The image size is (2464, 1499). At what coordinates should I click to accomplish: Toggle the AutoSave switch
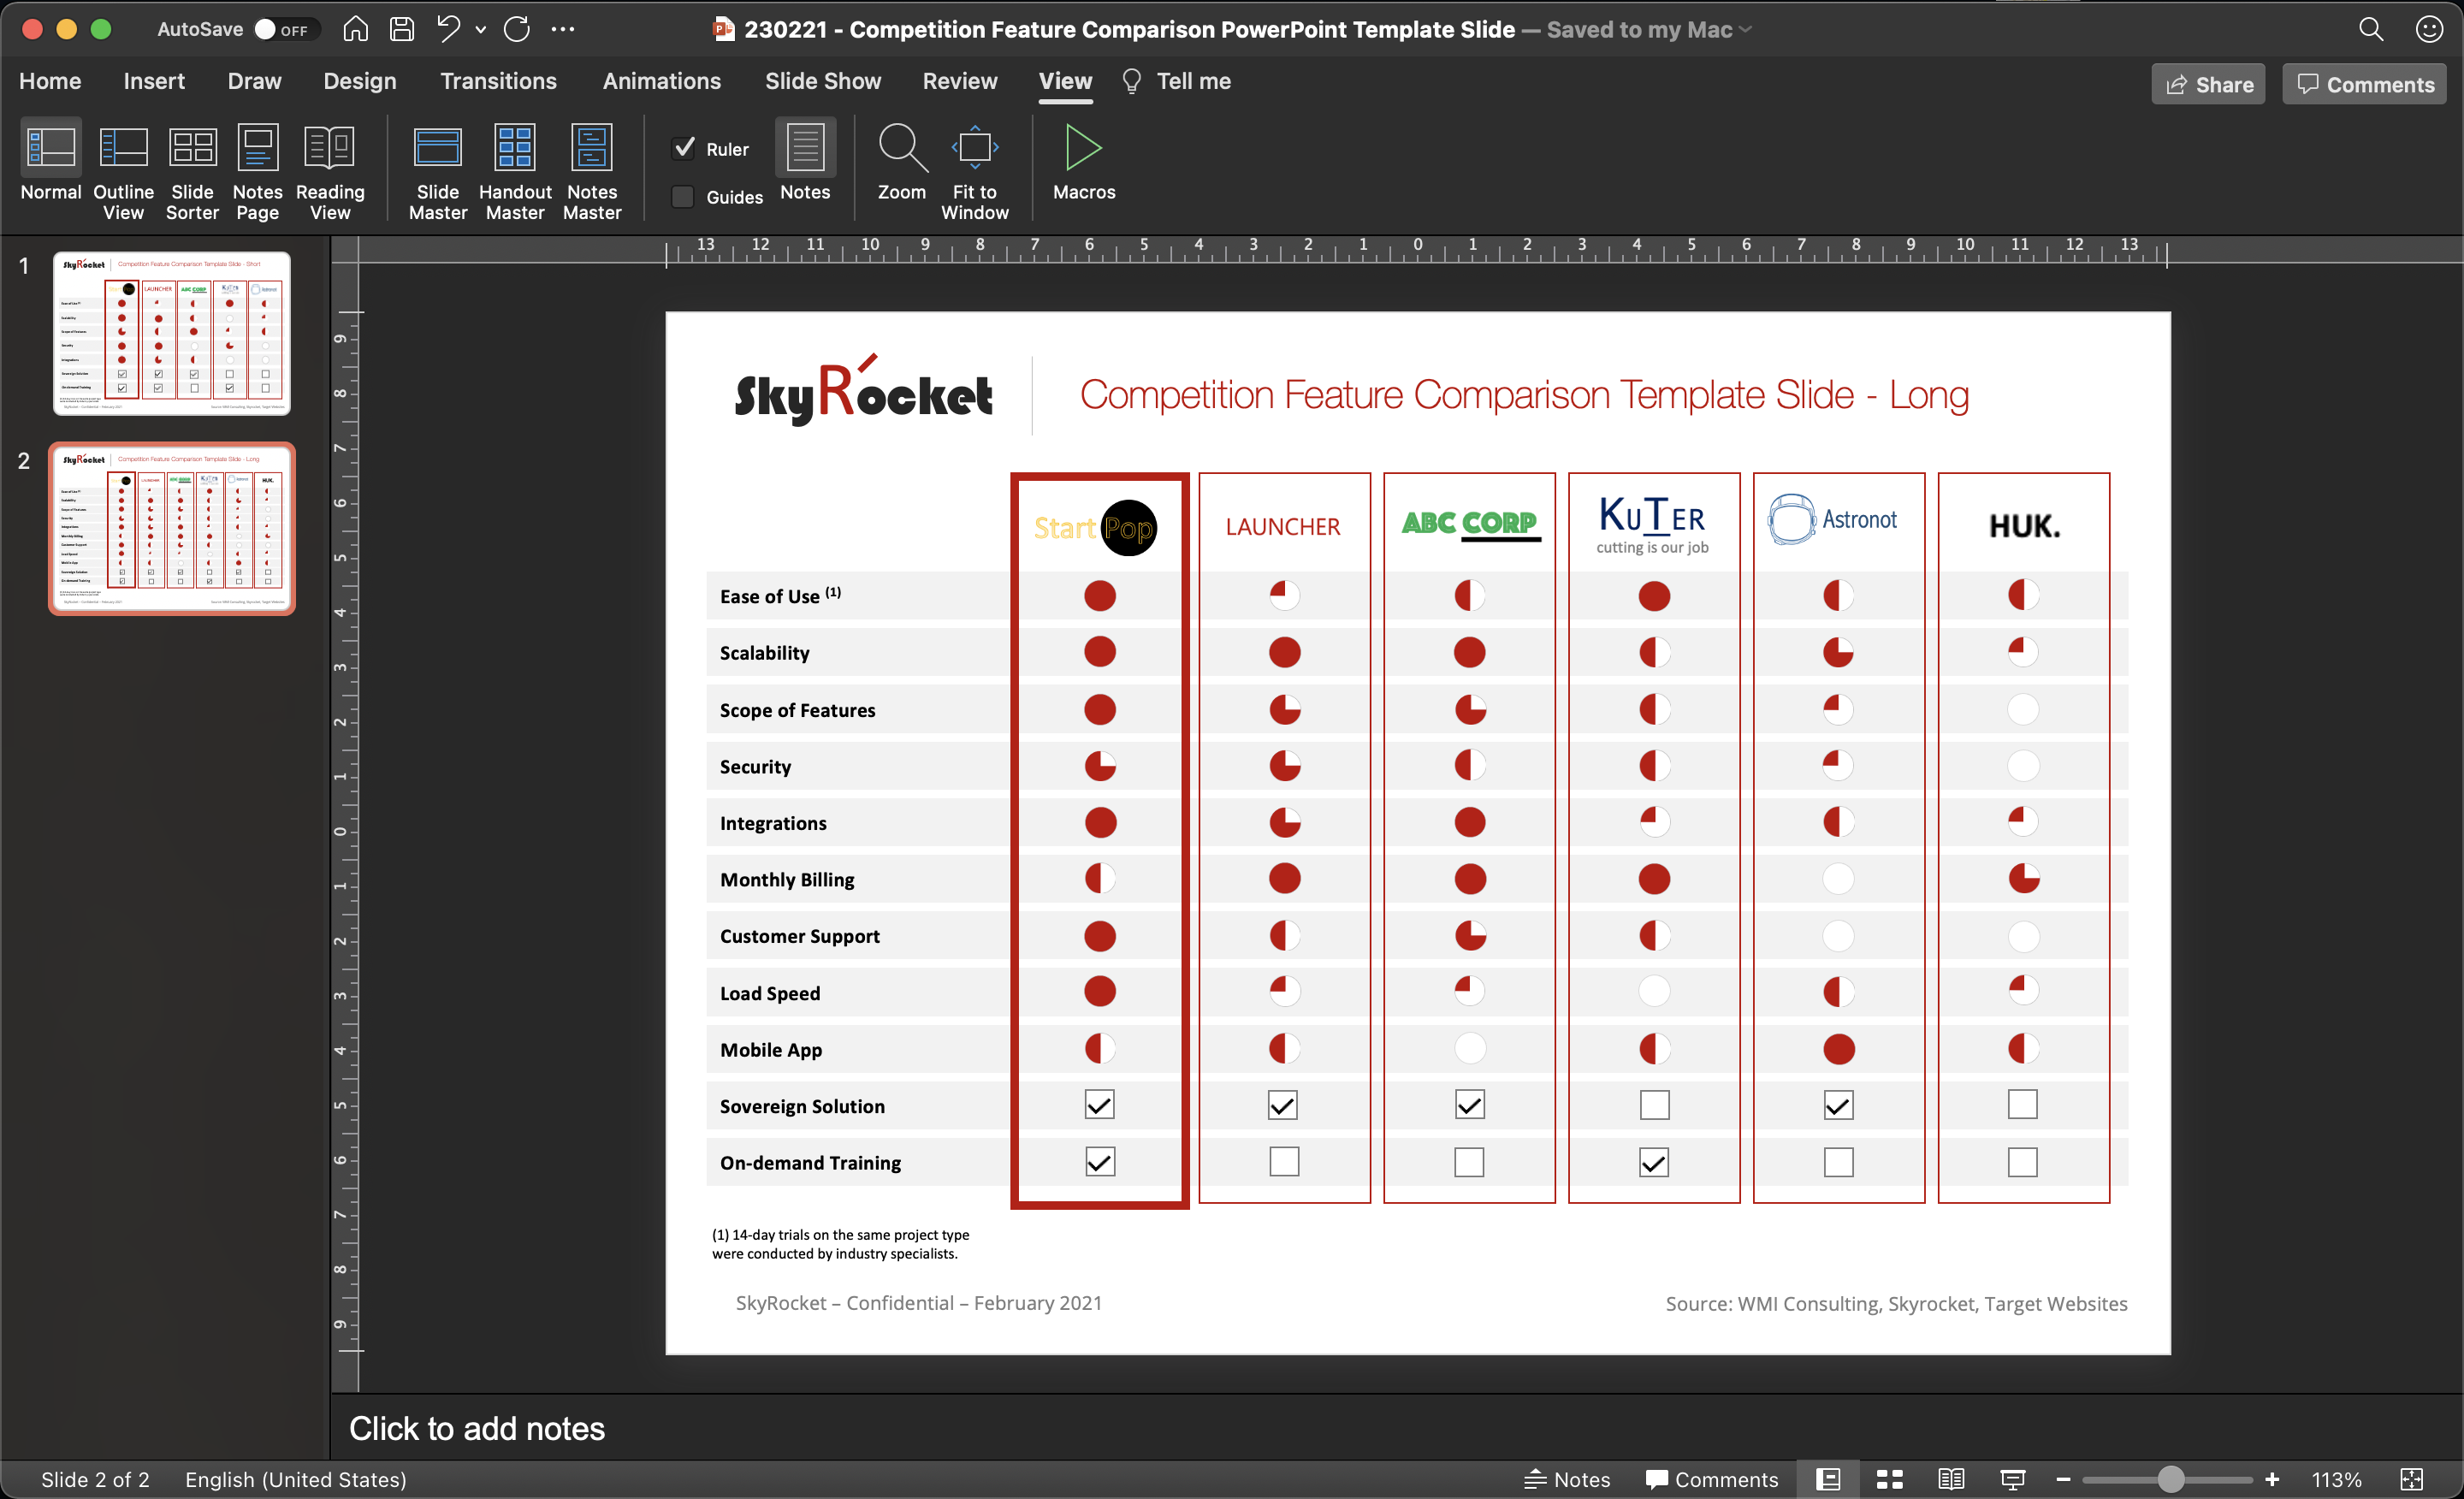[x=285, y=29]
